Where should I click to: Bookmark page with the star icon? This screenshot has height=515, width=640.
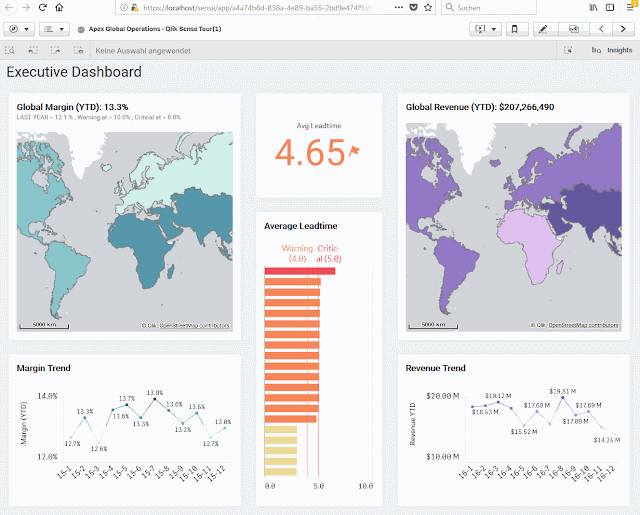pyautogui.click(x=428, y=7)
